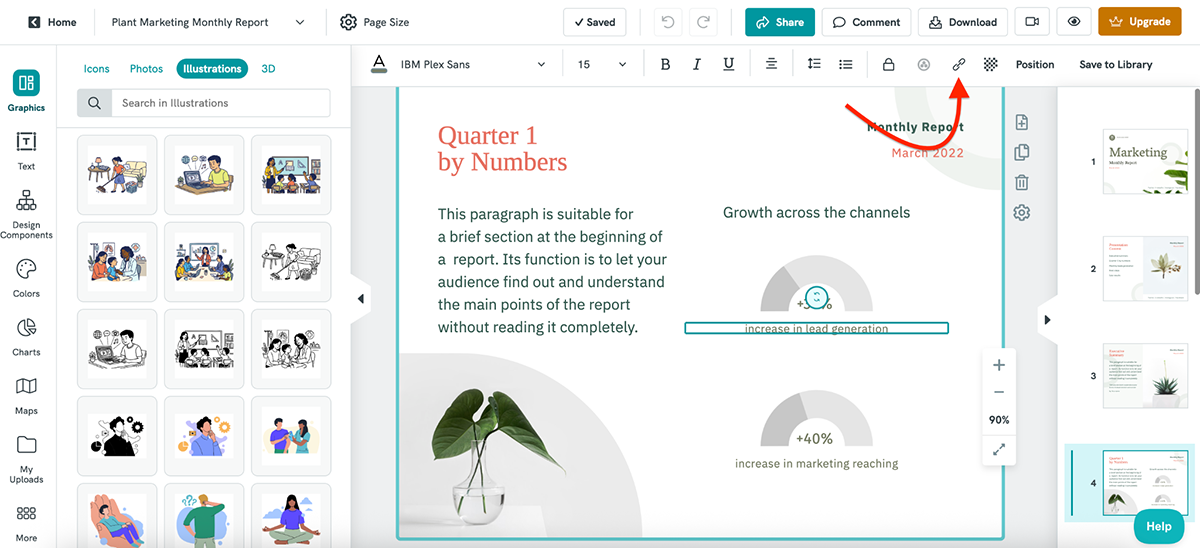Duplicate the current page
The height and width of the screenshot is (548, 1200).
pyautogui.click(x=1021, y=153)
